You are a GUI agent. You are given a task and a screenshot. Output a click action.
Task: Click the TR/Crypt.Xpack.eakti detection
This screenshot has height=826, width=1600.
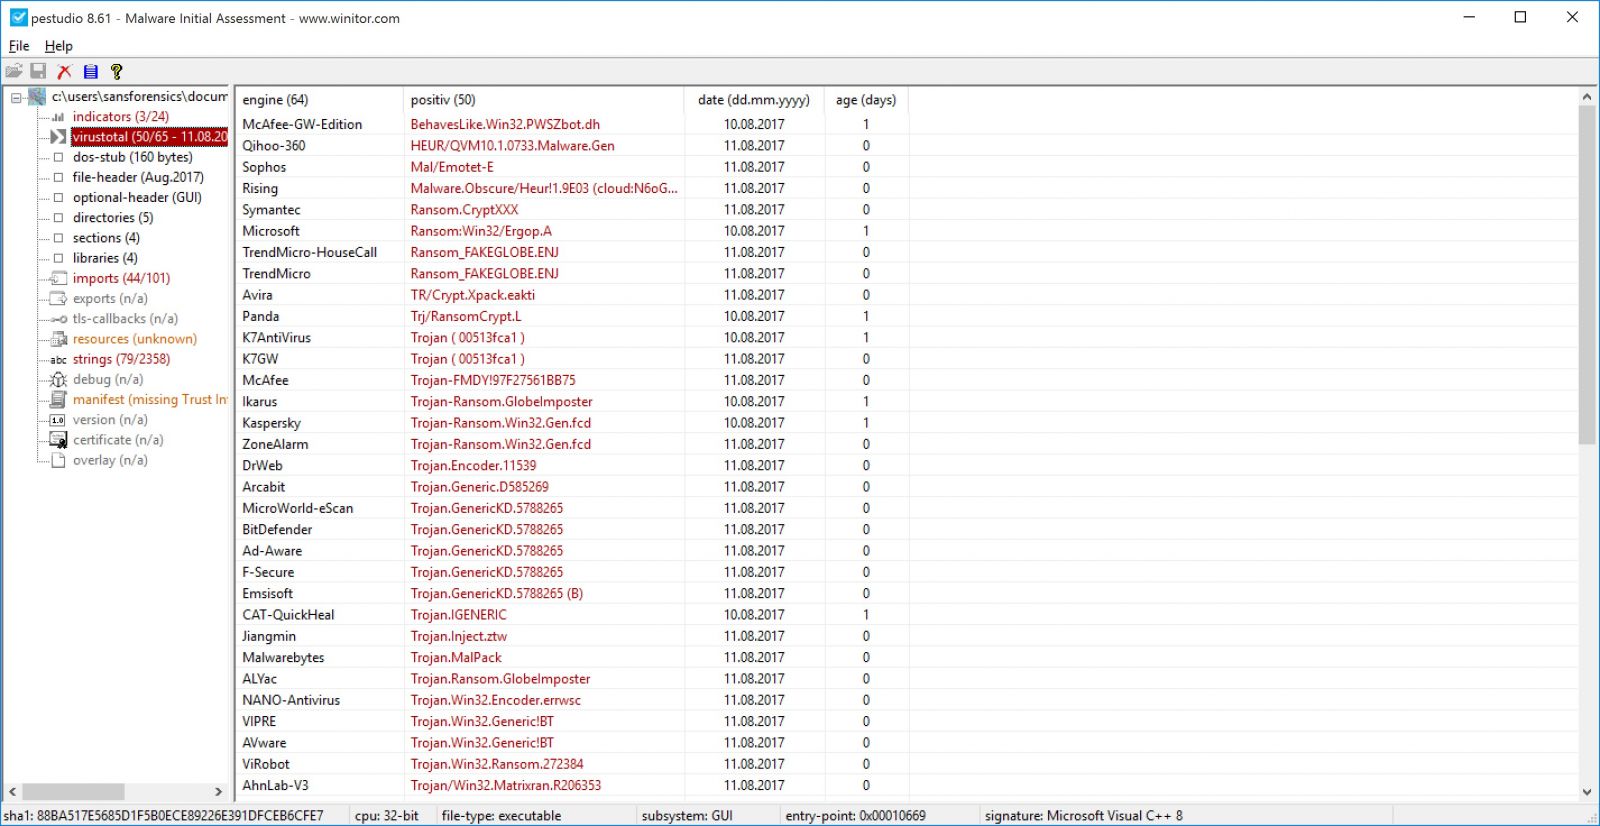click(472, 295)
